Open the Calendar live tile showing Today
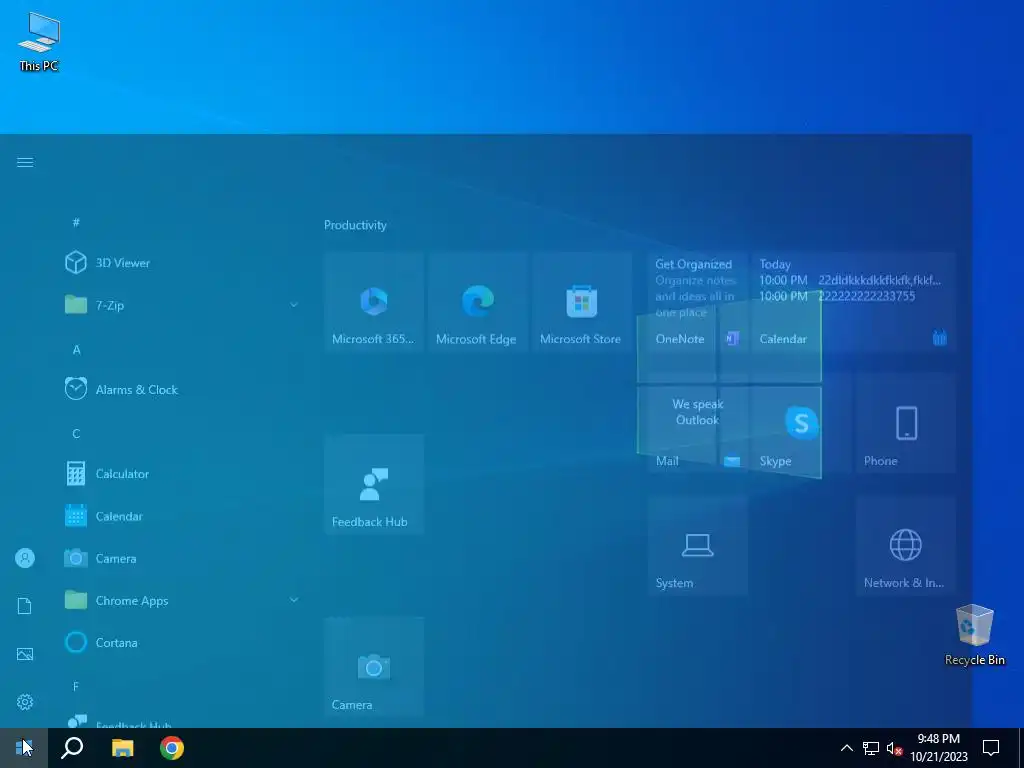Image resolution: width=1024 pixels, height=768 pixels. point(854,303)
